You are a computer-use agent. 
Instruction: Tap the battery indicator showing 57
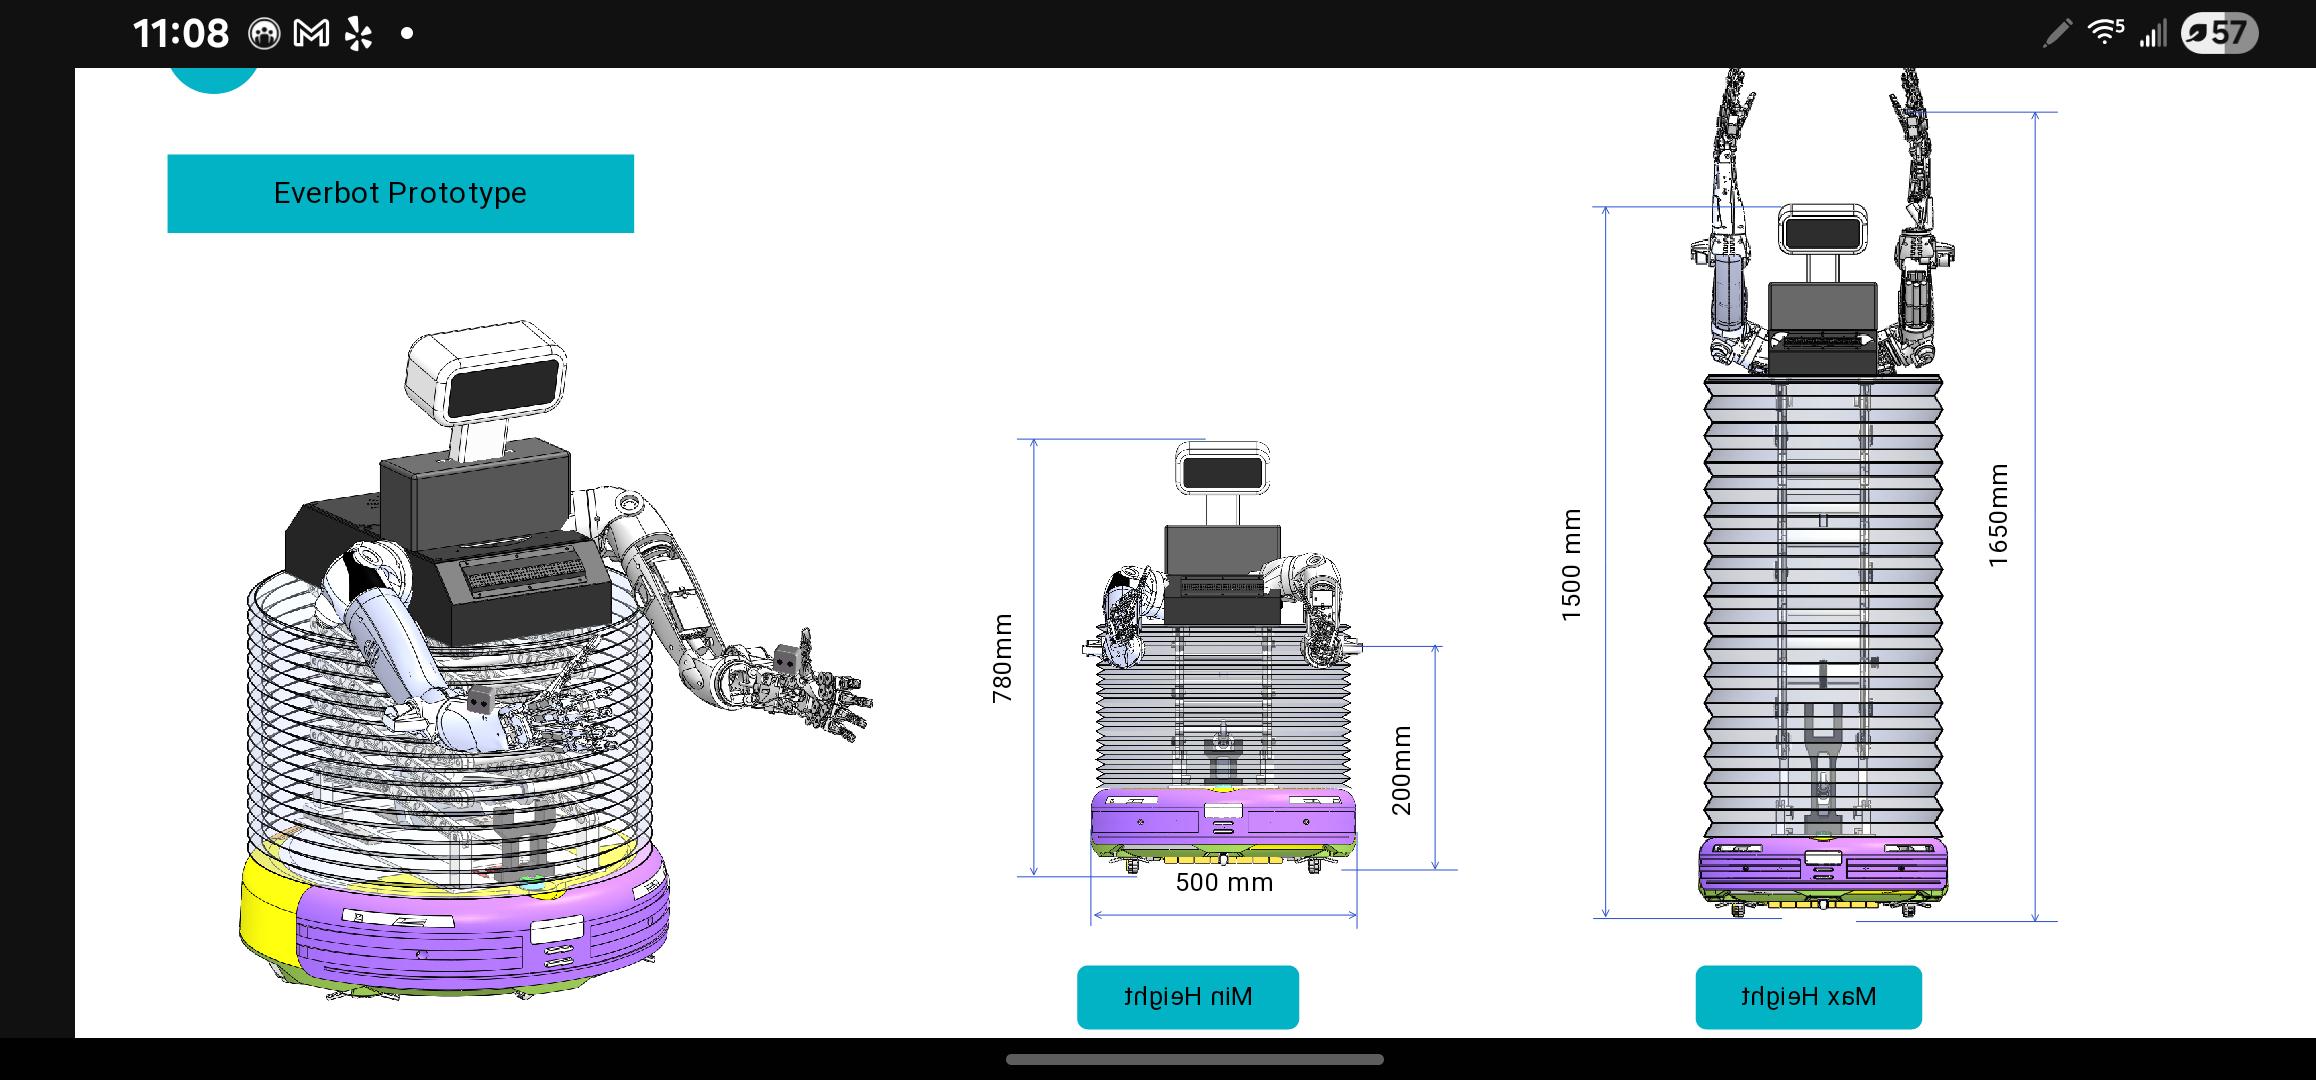tap(2219, 33)
